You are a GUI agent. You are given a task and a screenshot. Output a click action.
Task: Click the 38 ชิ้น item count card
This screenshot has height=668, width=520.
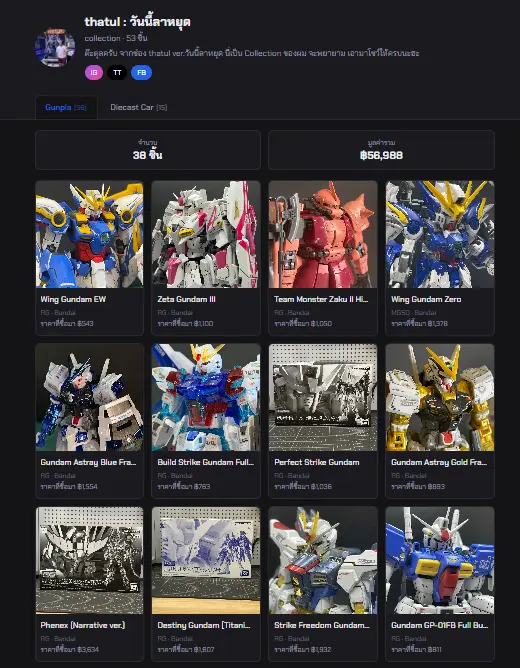pos(148,150)
